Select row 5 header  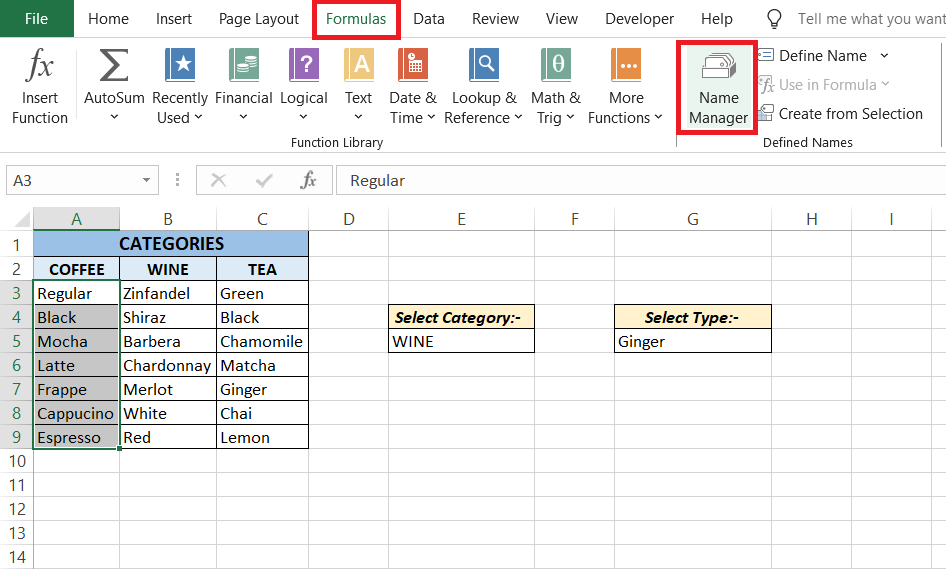(x=16, y=342)
